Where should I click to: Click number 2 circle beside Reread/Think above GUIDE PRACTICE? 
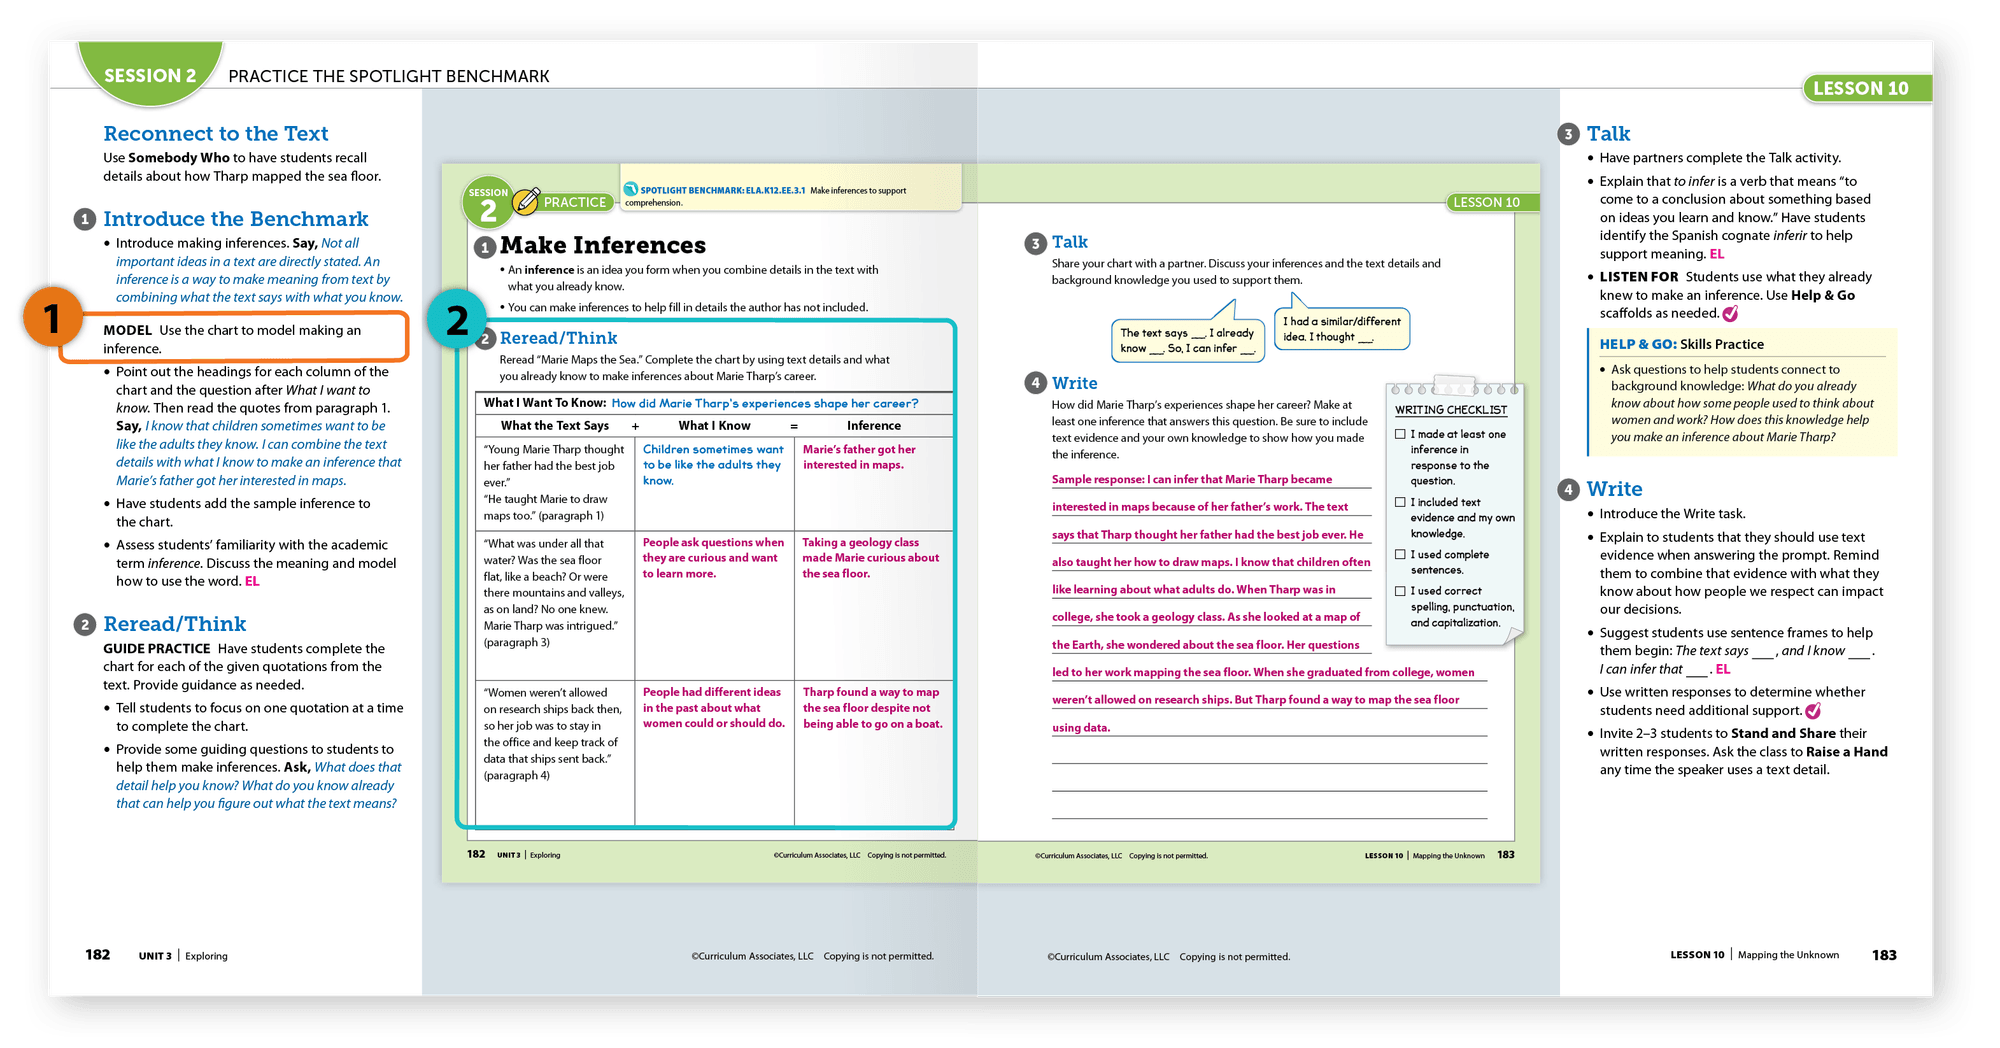point(85,624)
